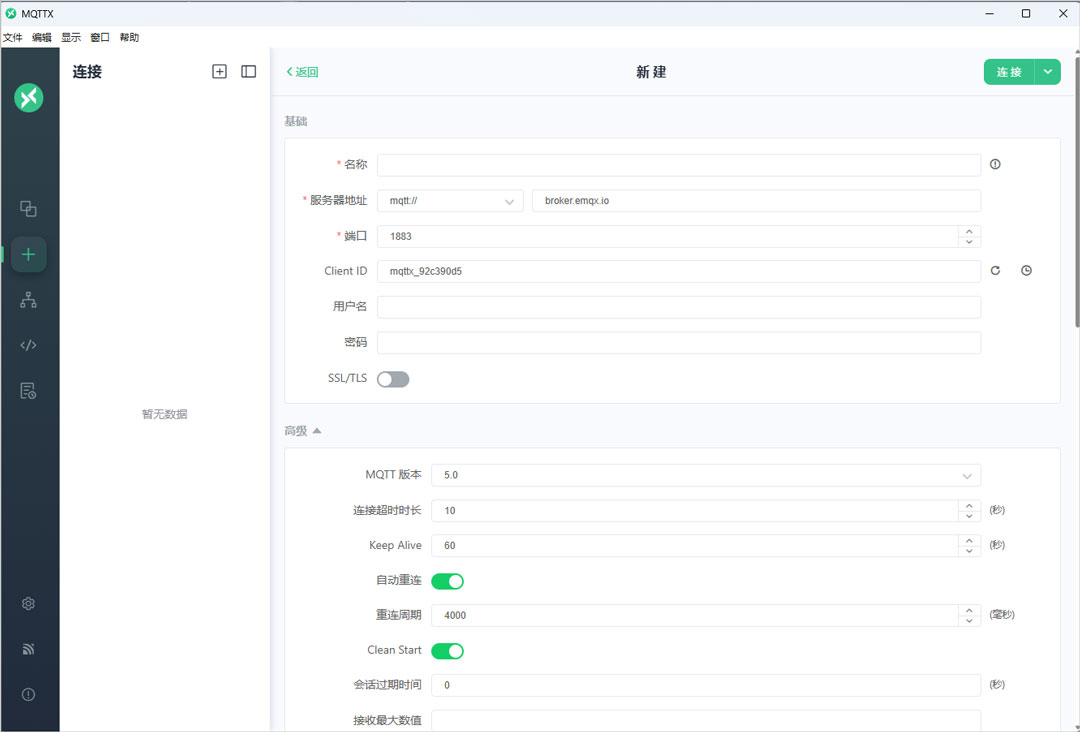Image resolution: width=1080 pixels, height=732 pixels.
Task: Decrease Keep Alive with down arrow
Action: point(969,551)
